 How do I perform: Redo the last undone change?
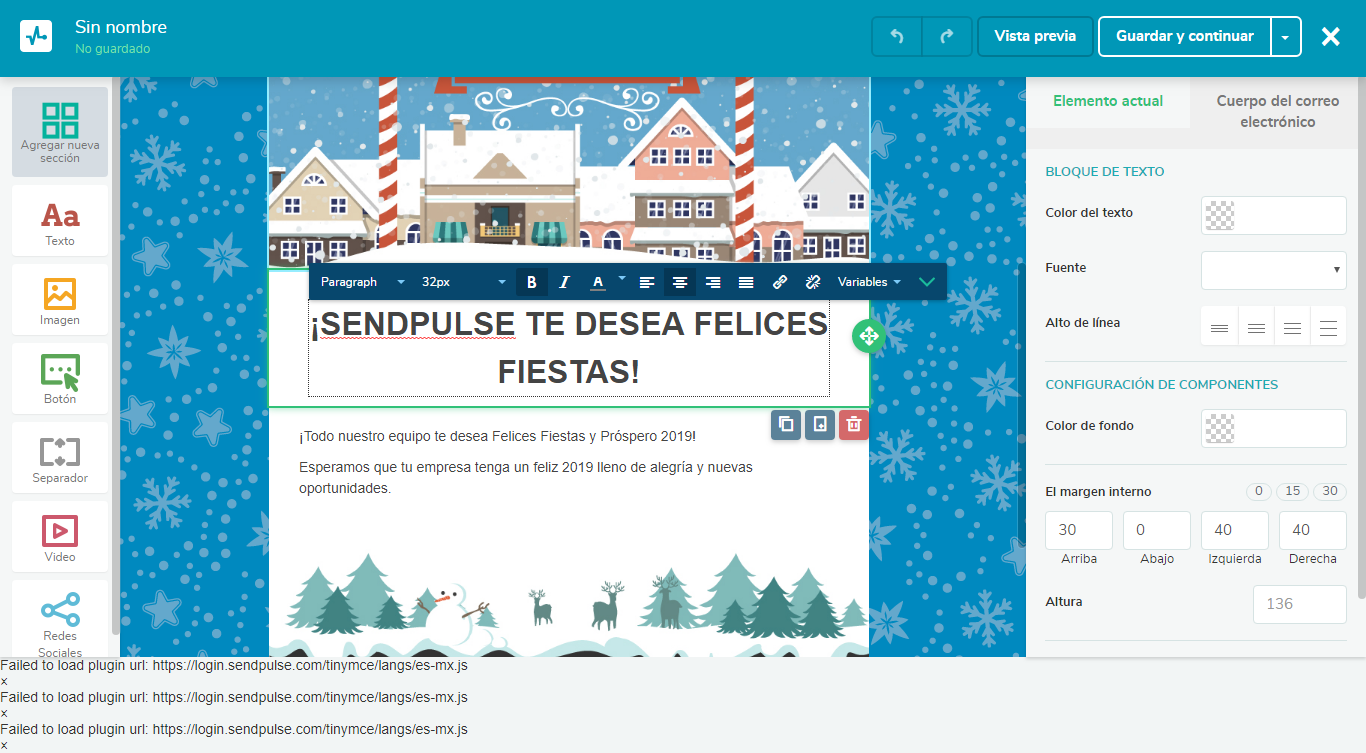pyautogui.click(x=947, y=36)
